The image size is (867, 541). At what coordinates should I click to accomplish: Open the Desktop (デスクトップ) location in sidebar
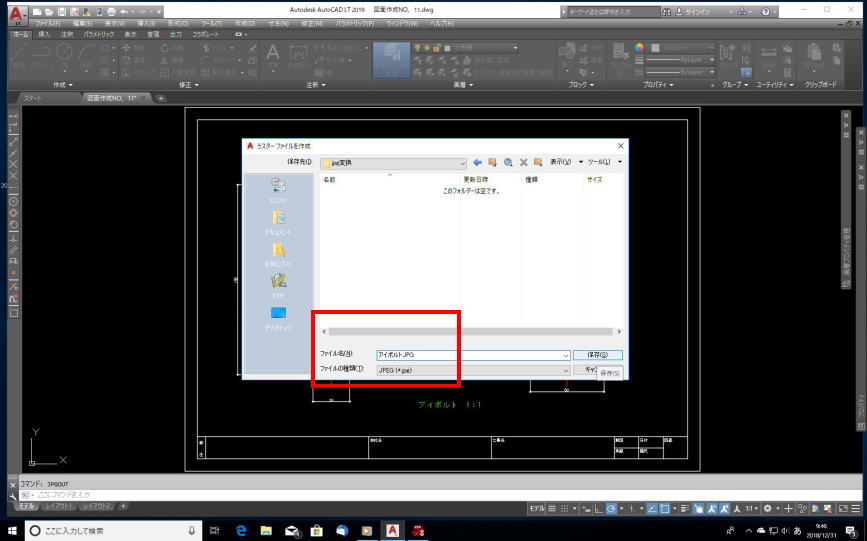278,319
